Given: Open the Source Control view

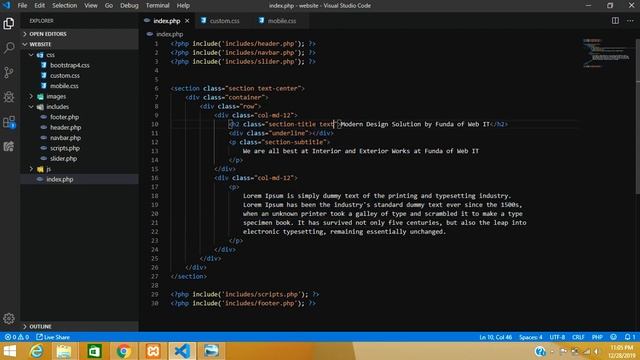Looking at the screenshot, I should pyautogui.click(x=9, y=72).
